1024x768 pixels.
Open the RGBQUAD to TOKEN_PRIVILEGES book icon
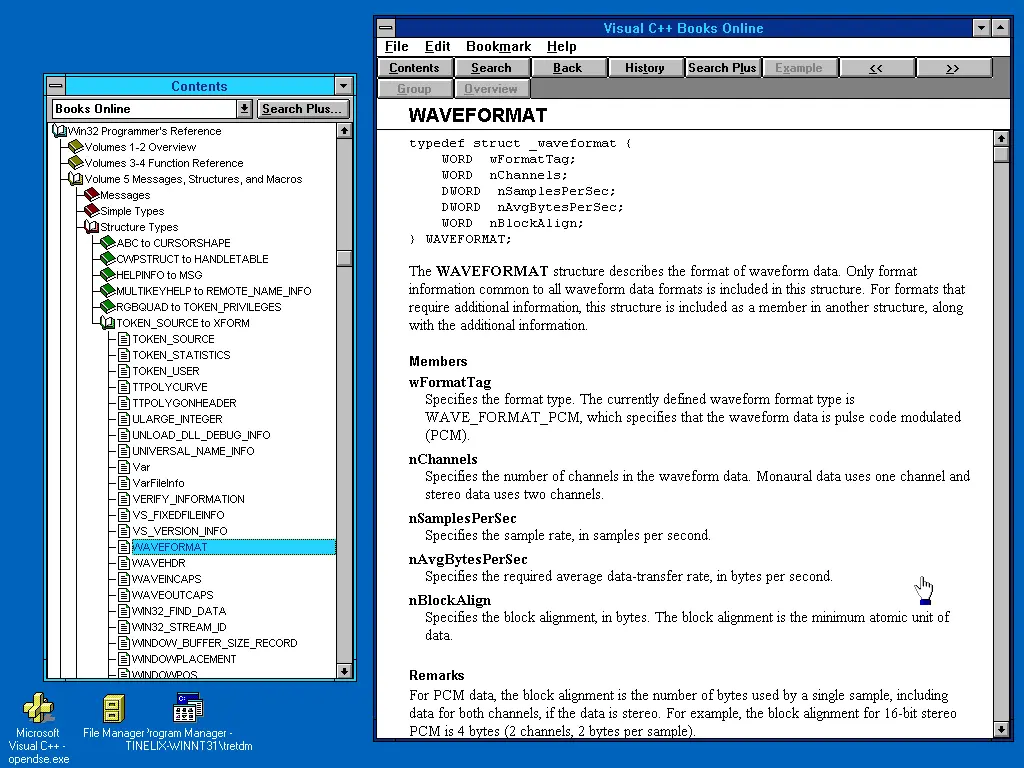coord(108,306)
